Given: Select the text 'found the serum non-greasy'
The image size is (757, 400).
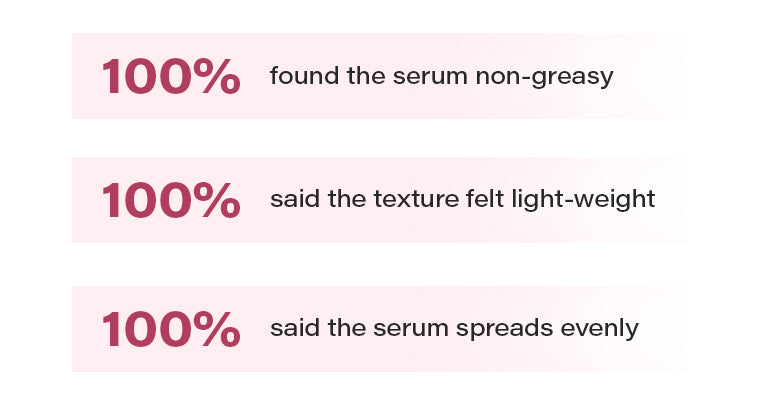Looking at the screenshot, I should tap(441, 77).
